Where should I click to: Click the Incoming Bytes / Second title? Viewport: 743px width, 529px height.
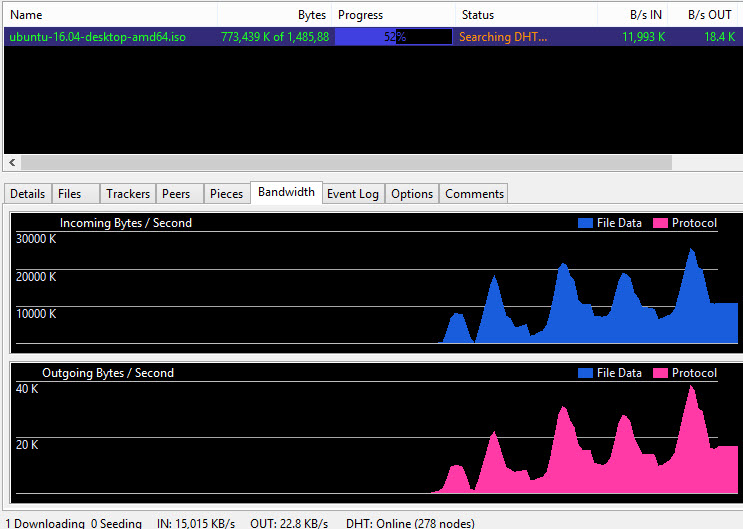(x=126, y=223)
